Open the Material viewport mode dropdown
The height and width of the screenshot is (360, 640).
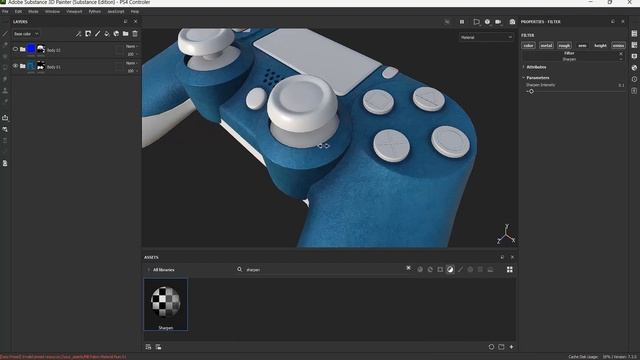(486, 37)
